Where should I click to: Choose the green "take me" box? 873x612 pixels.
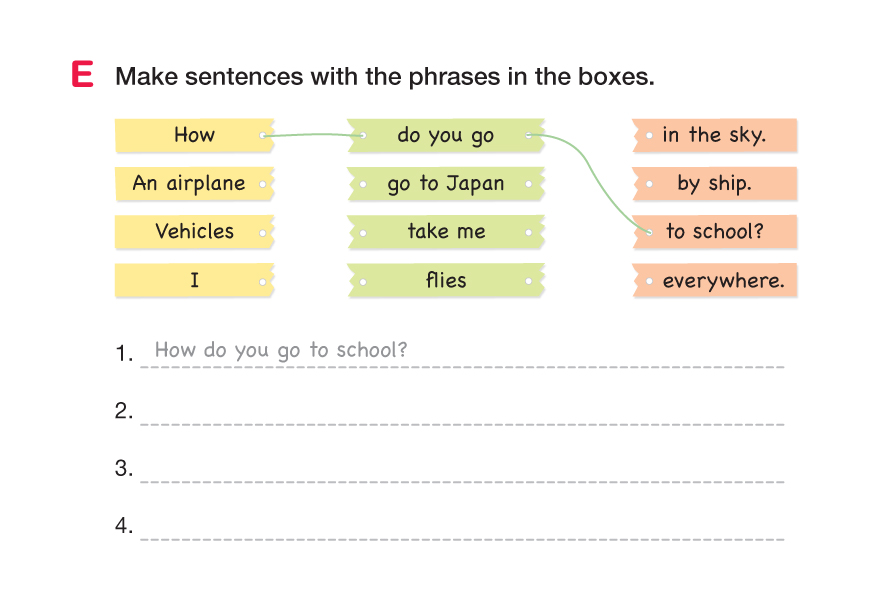tap(446, 231)
